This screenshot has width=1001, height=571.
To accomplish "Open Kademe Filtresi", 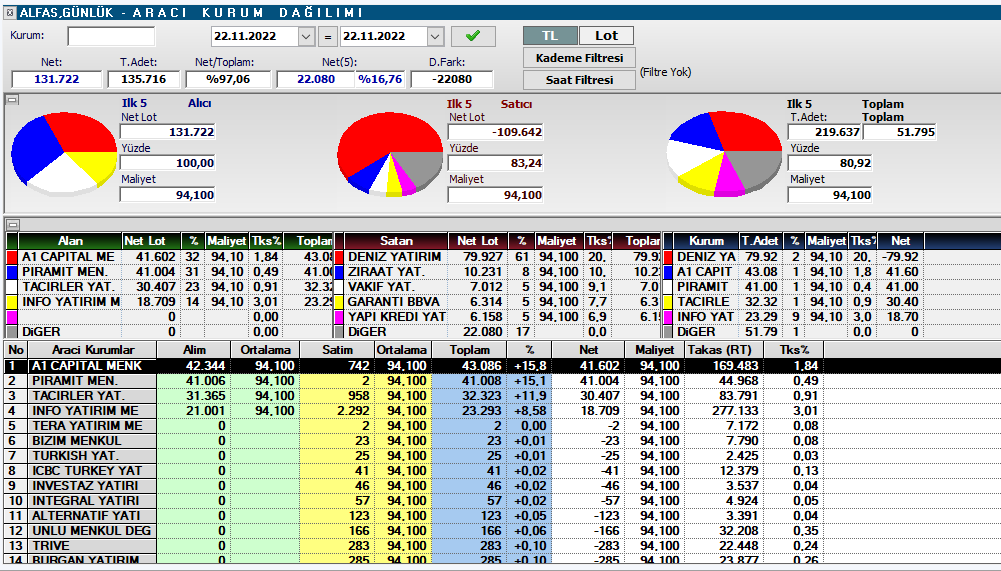I will pos(579,58).
